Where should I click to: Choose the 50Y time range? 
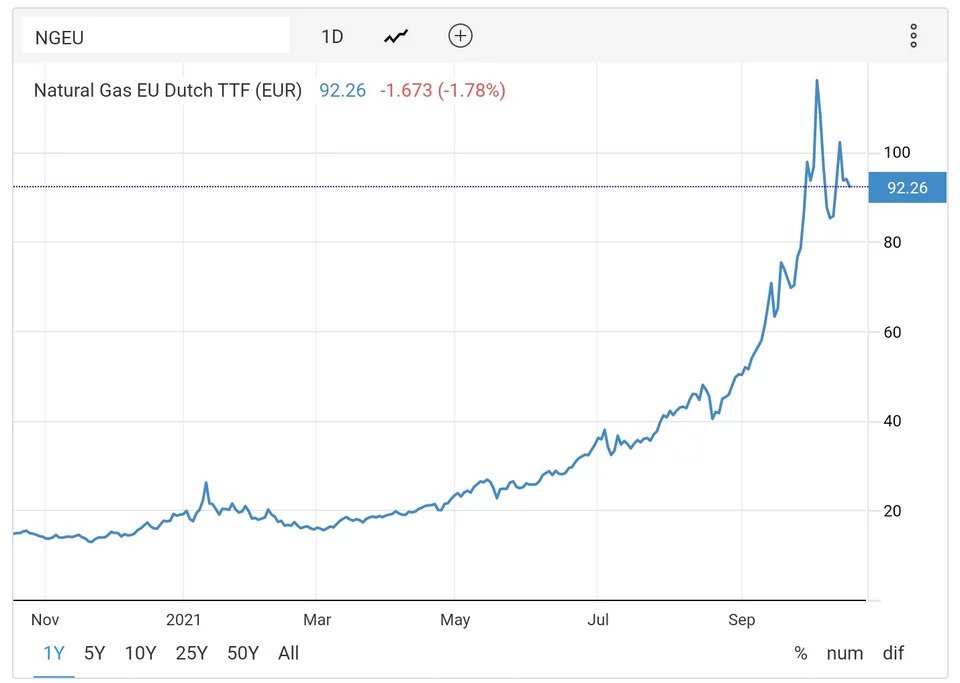(x=243, y=653)
